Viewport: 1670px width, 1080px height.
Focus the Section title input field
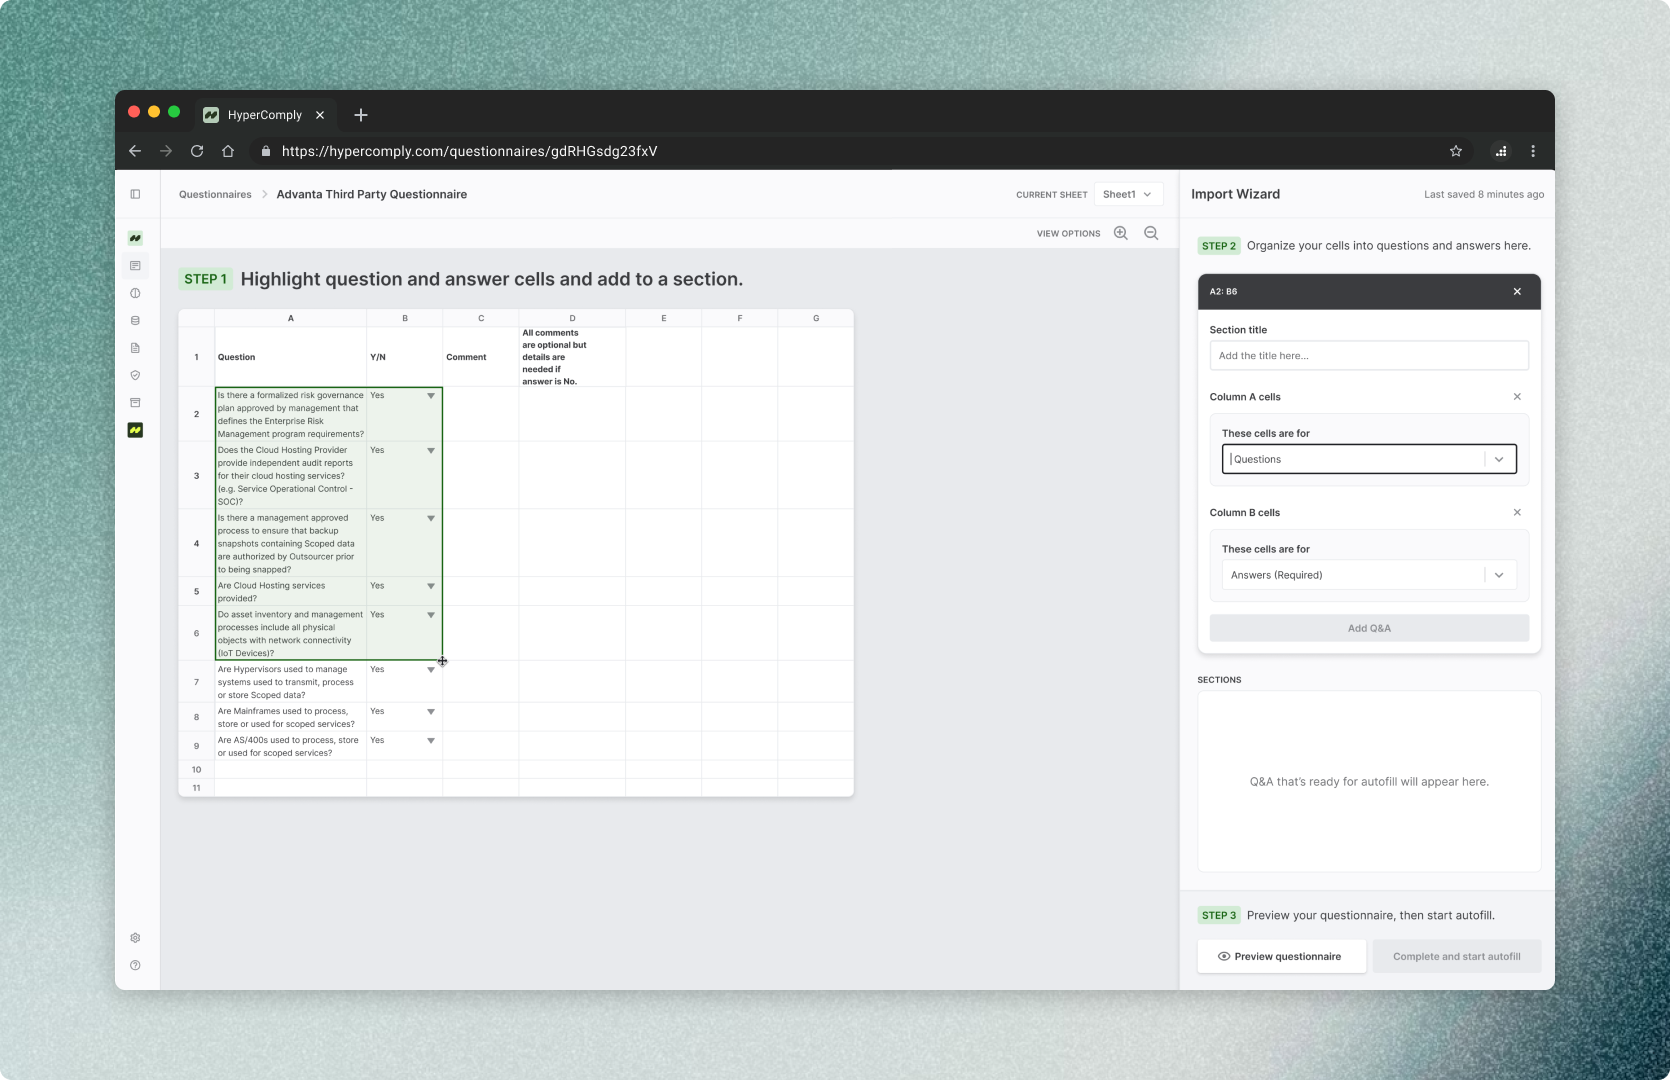(x=1369, y=356)
